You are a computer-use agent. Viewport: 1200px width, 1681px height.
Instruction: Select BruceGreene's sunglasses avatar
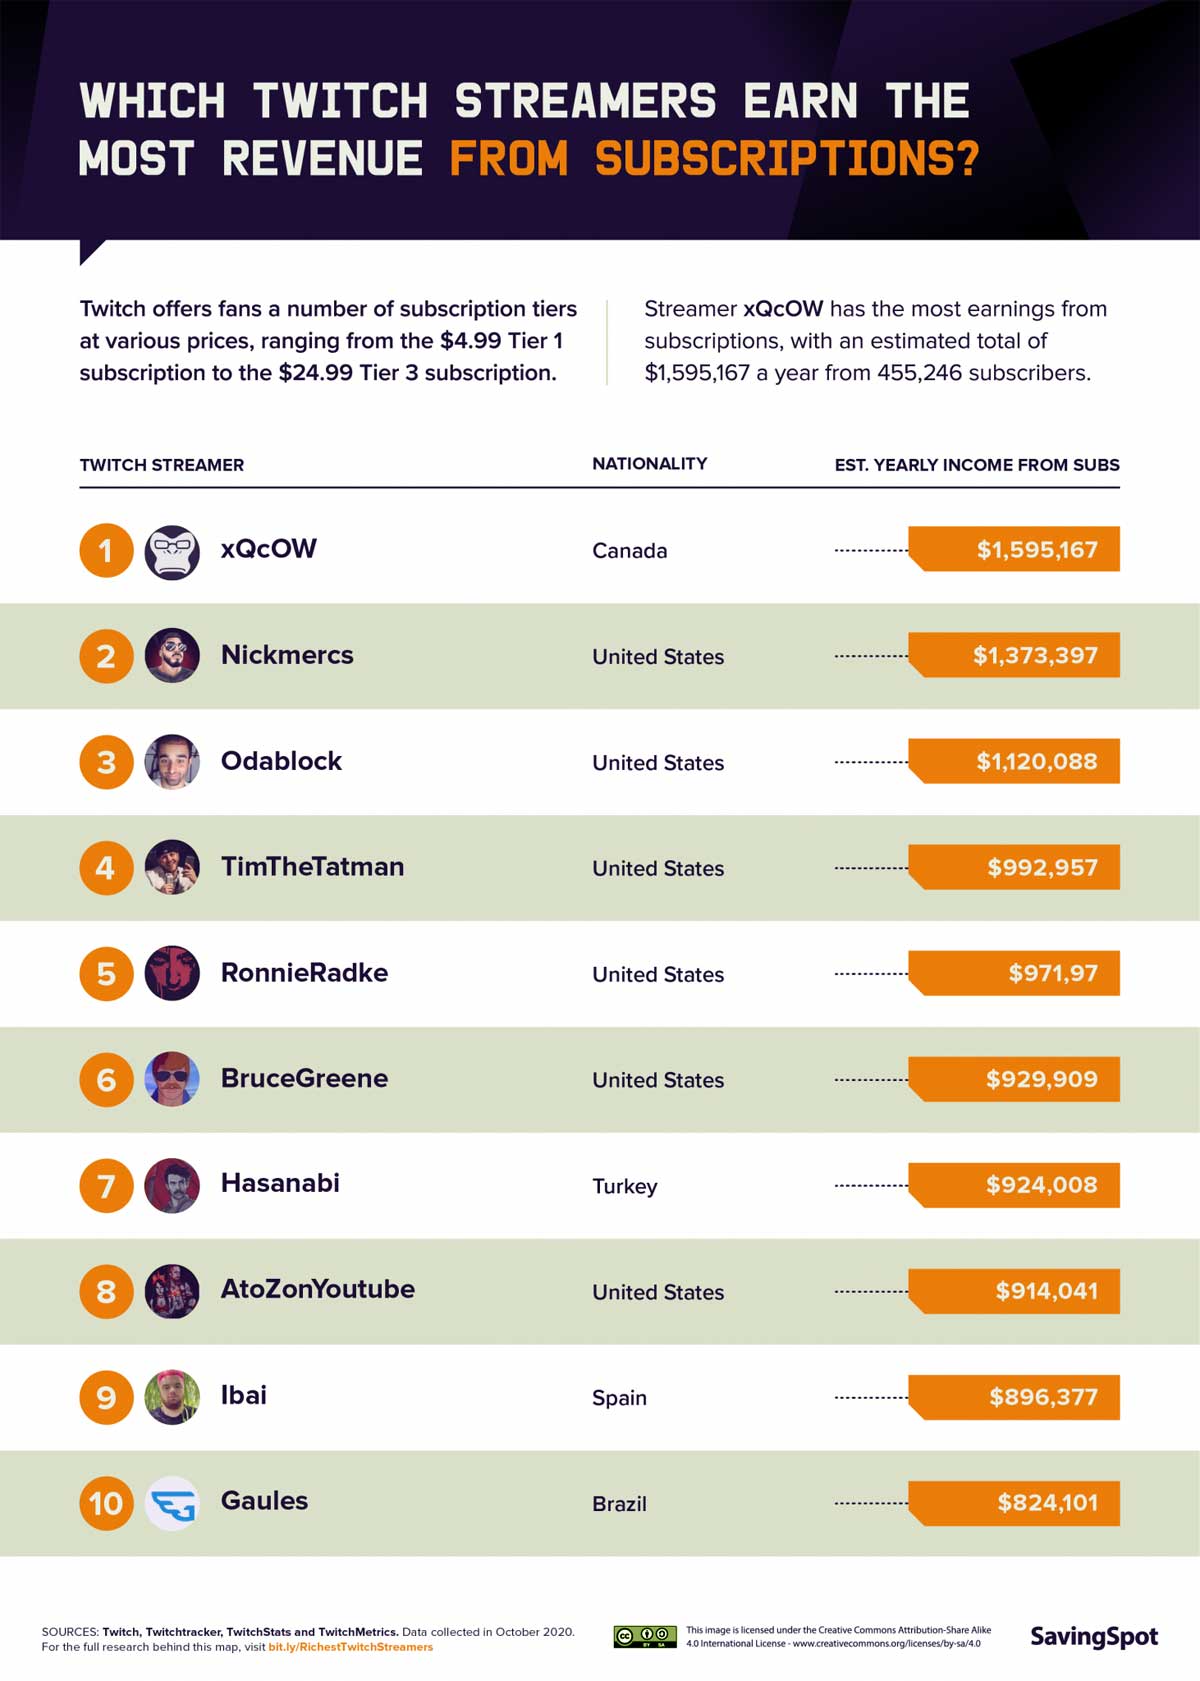(172, 1079)
